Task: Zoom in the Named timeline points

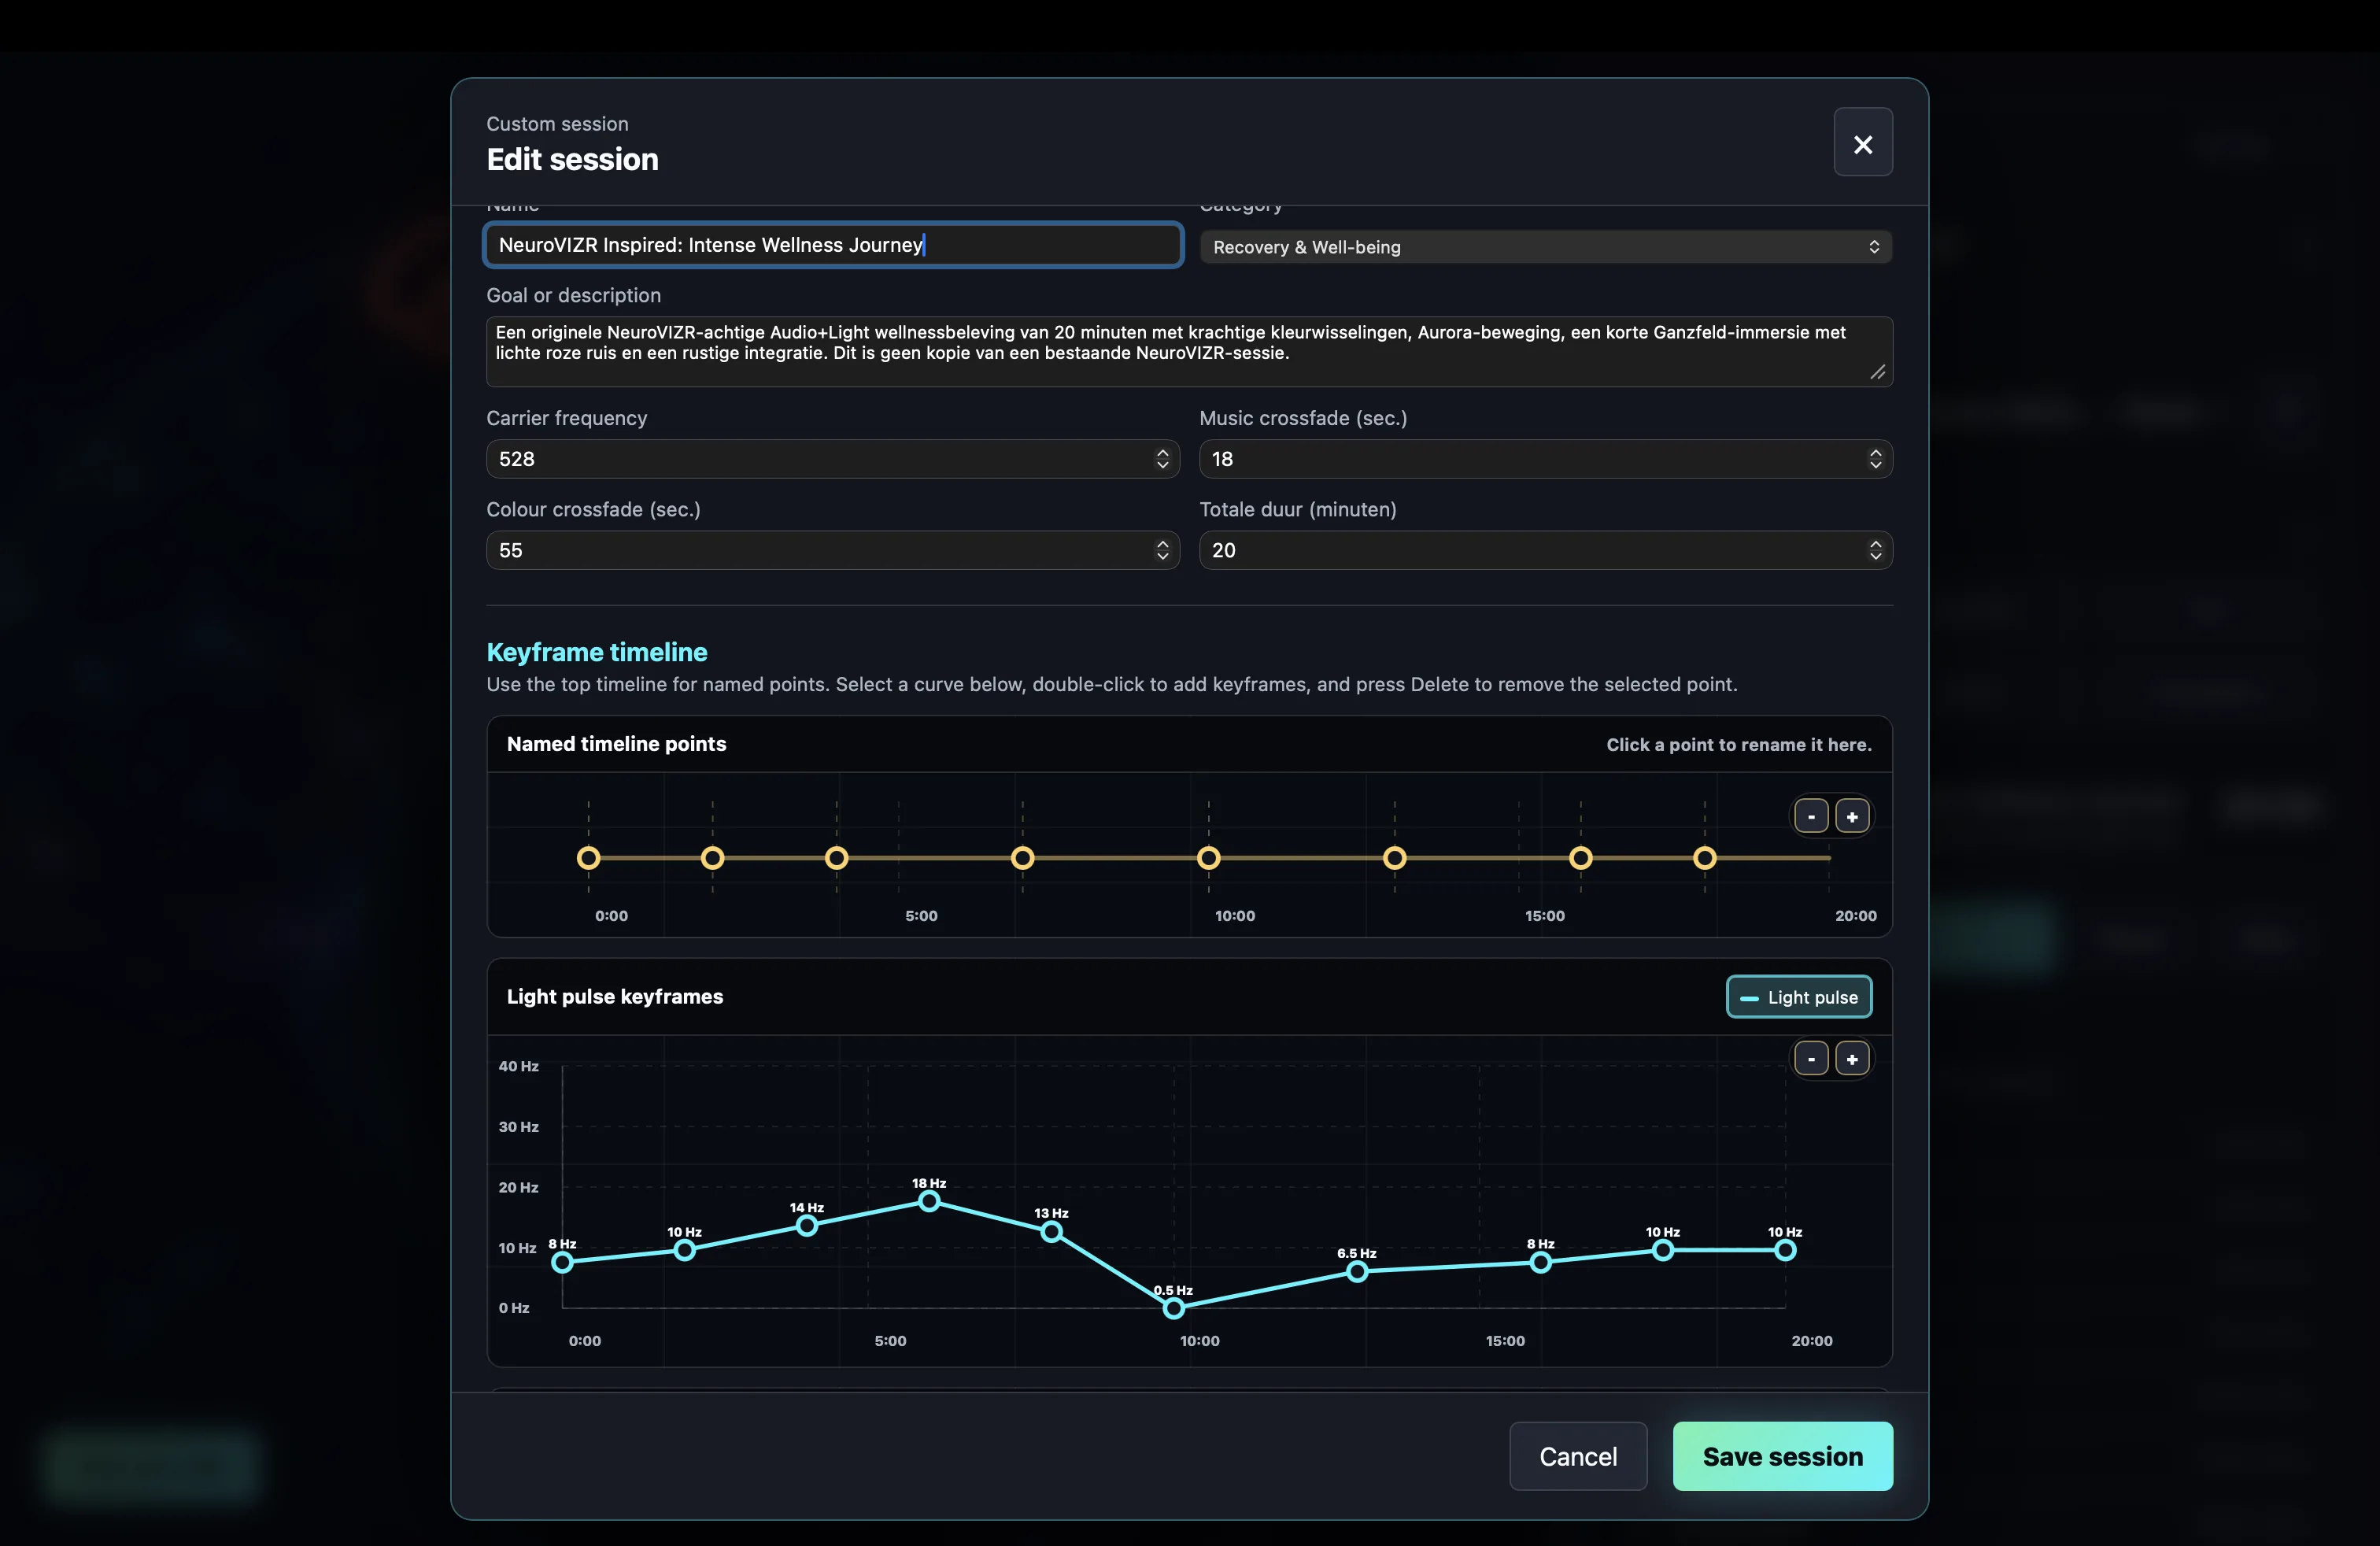Action: [1852, 816]
